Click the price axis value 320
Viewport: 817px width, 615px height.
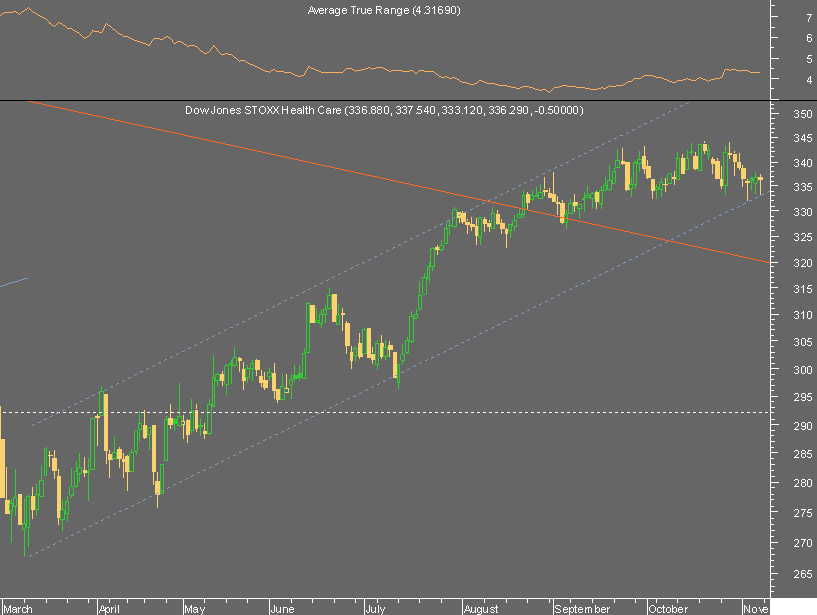point(802,263)
